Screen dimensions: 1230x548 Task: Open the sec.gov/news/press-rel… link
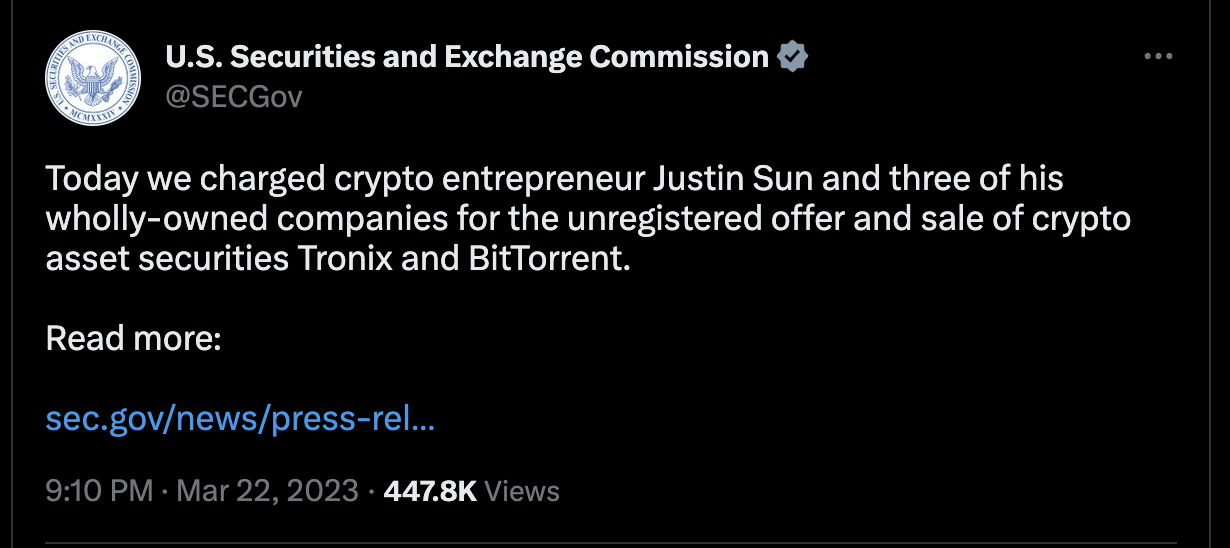pos(240,419)
